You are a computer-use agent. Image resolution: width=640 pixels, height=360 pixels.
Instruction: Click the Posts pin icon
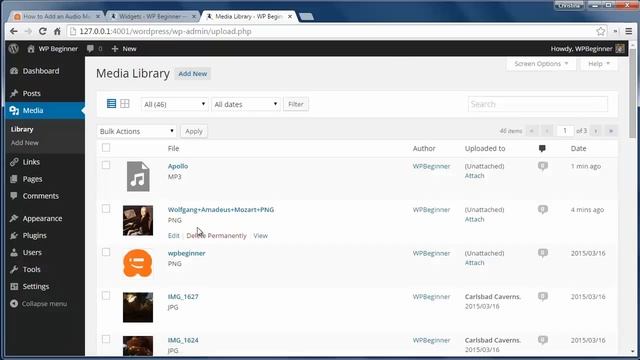tap(14, 93)
